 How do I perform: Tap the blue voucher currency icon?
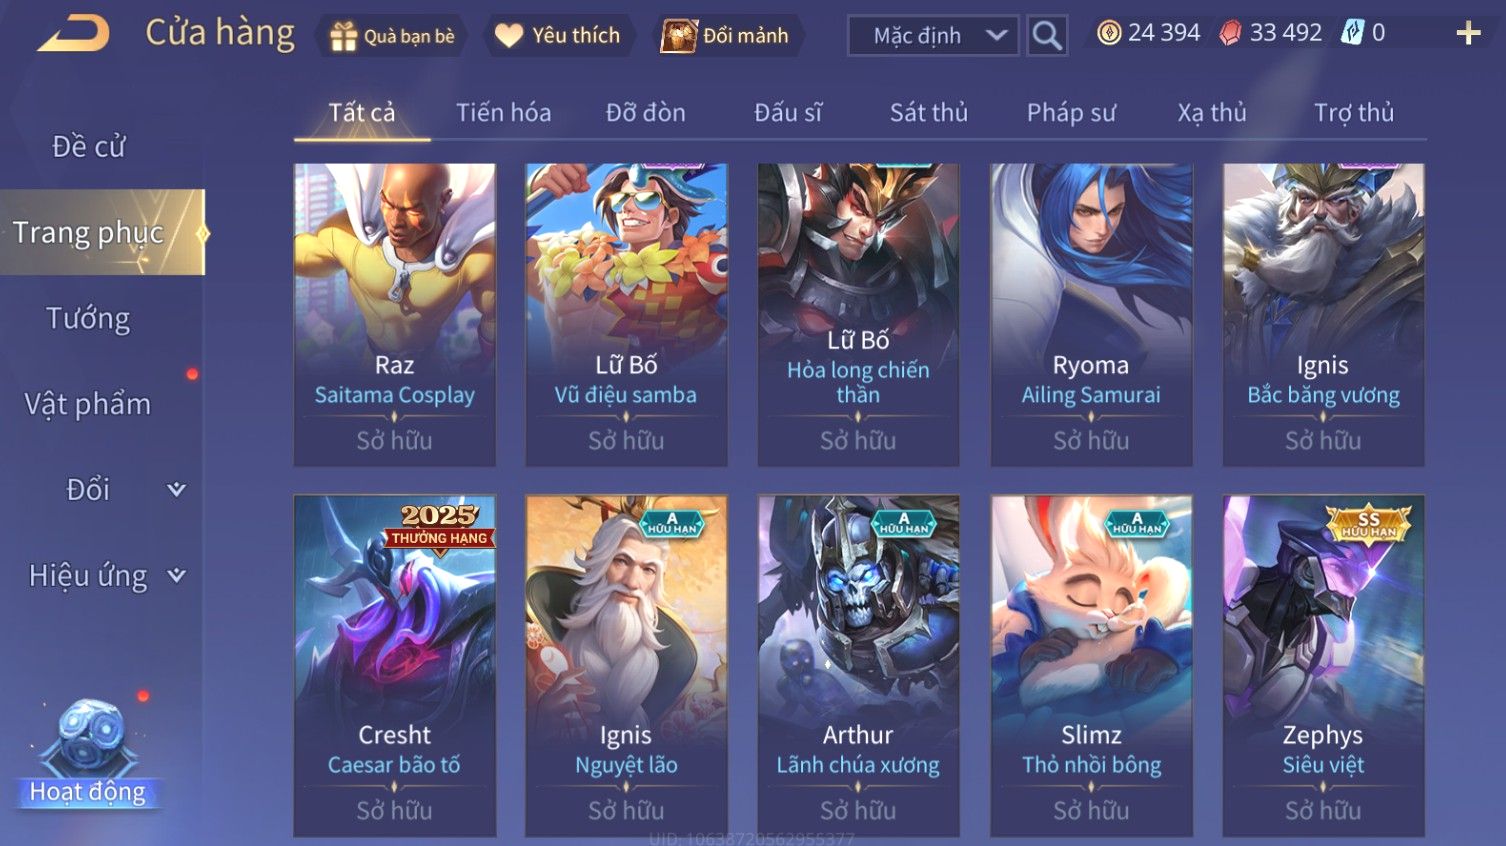[x=1352, y=33]
